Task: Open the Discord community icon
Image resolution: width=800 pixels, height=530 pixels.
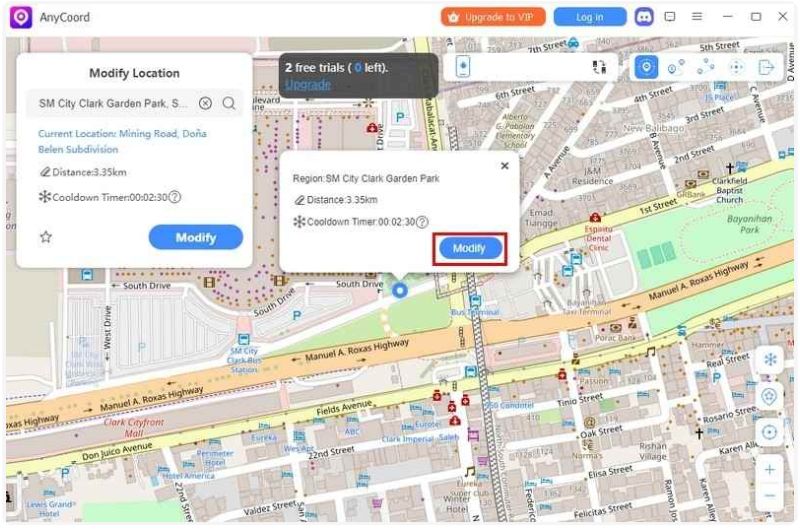Action: click(644, 17)
